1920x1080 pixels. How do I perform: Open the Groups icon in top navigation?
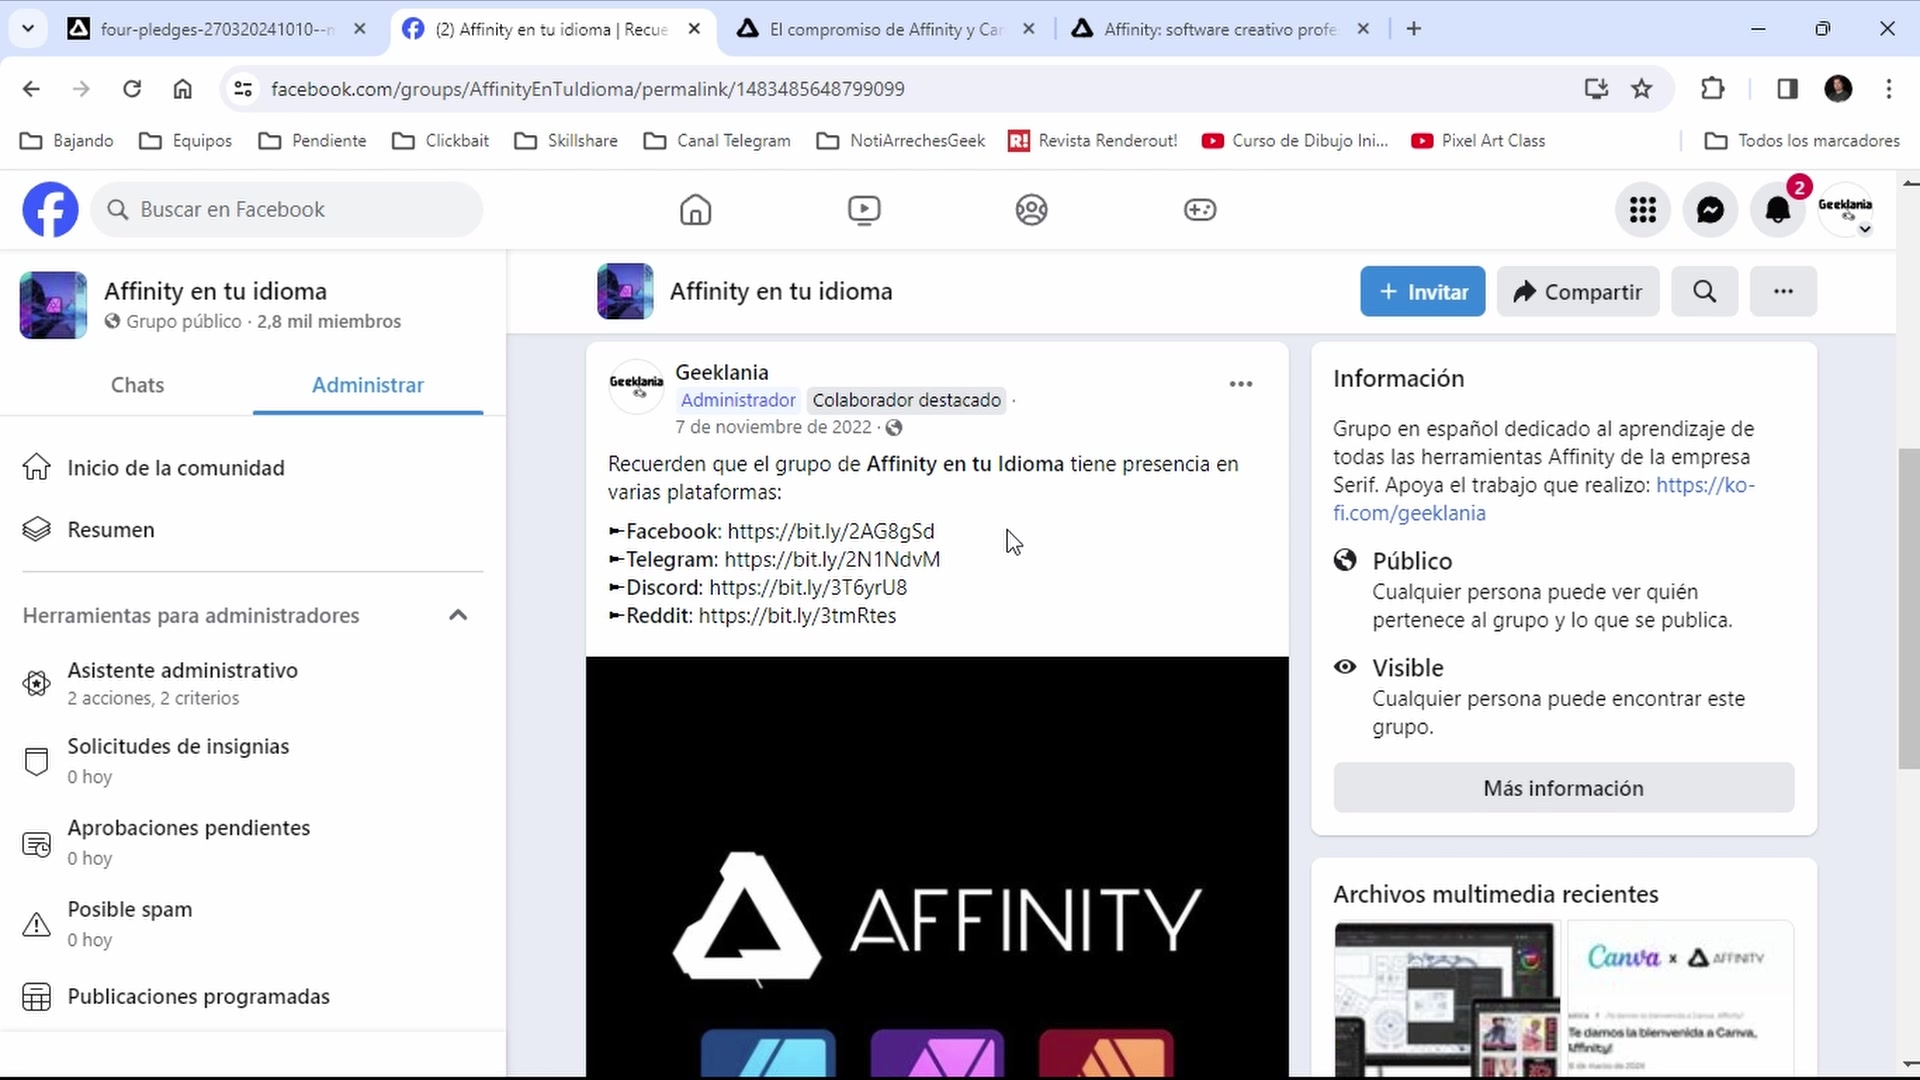pos(1031,210)
